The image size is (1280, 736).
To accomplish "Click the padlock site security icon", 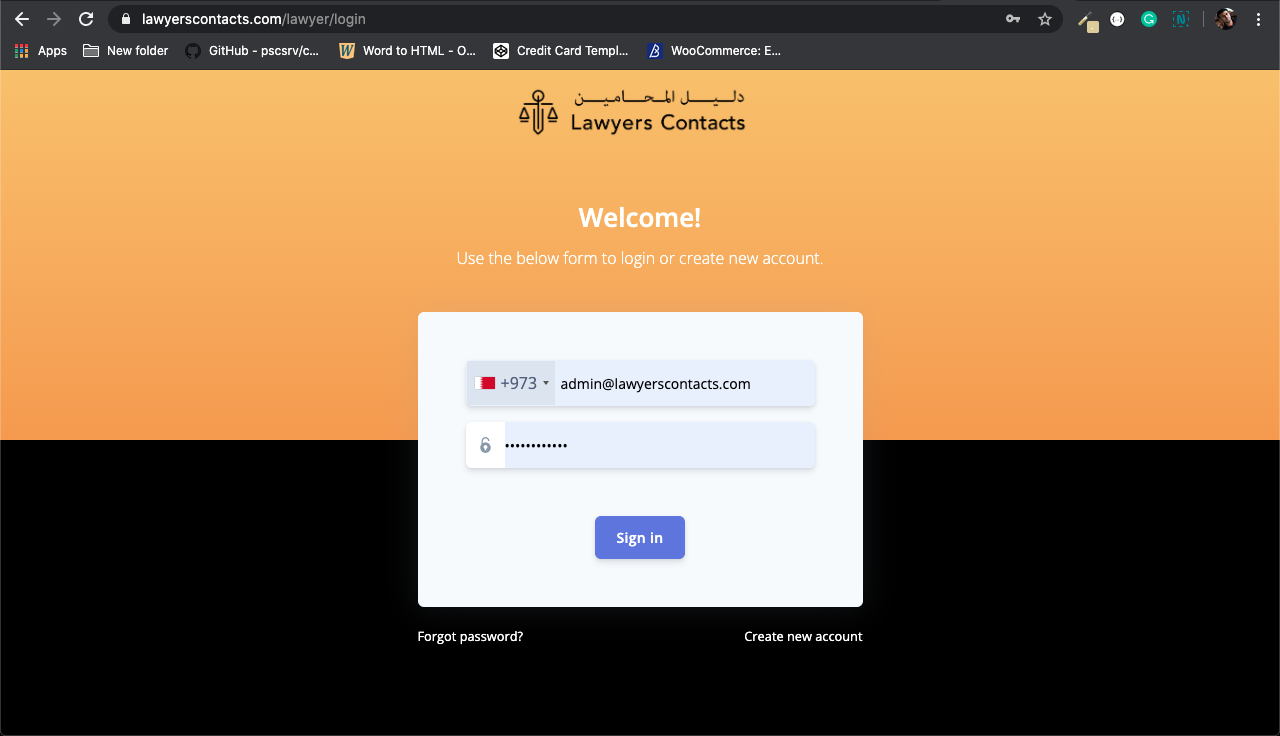I will click(x=126, y=19).
